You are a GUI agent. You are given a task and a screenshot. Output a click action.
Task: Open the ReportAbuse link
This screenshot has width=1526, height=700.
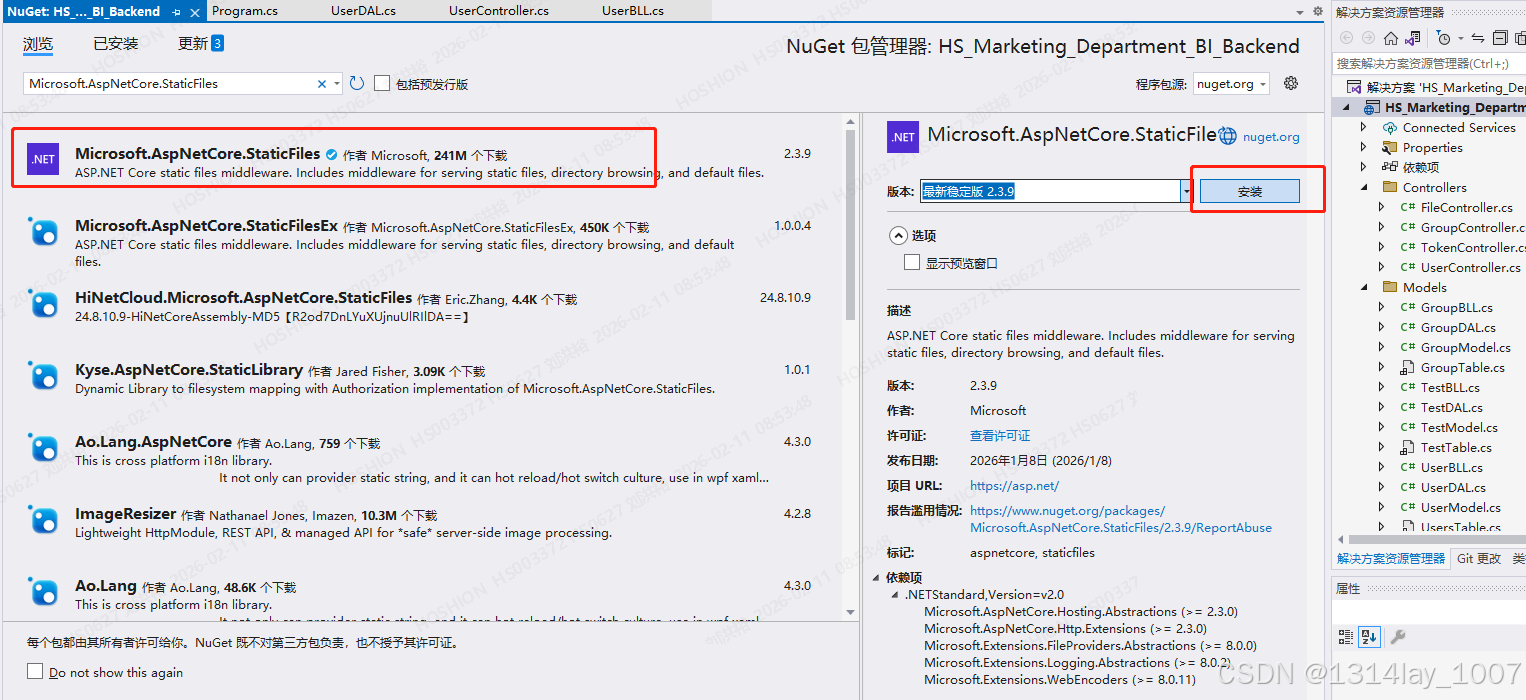pos(1121,519)
